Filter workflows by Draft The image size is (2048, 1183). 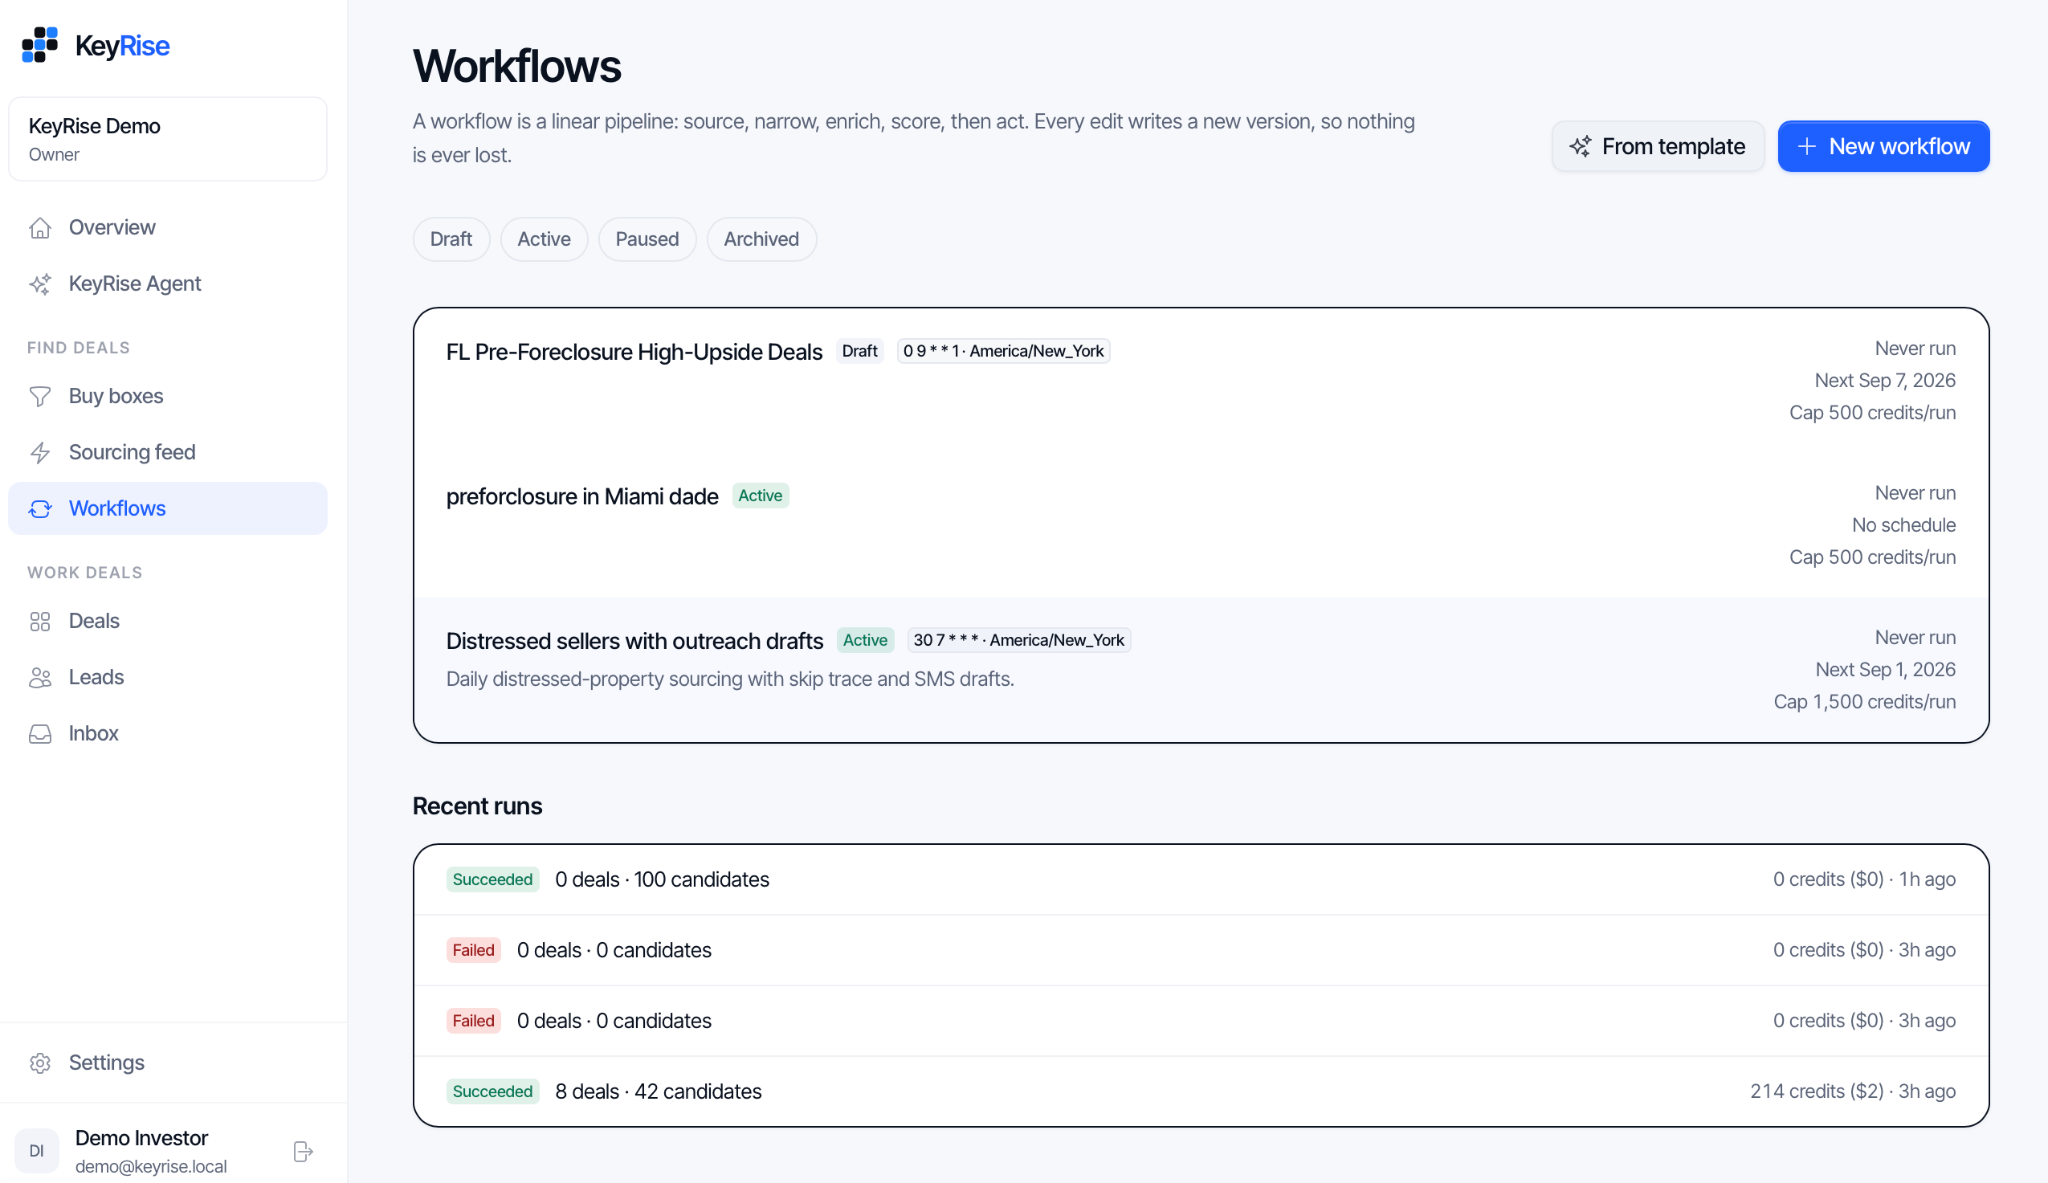pos(451,239)
